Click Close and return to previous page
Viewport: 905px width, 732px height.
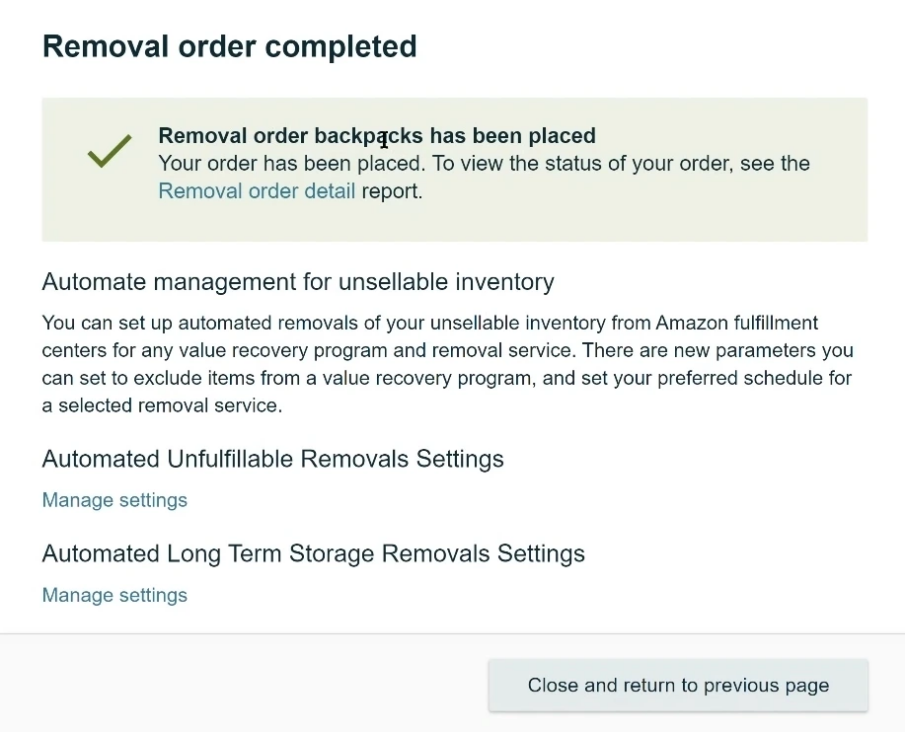[677, 685]
